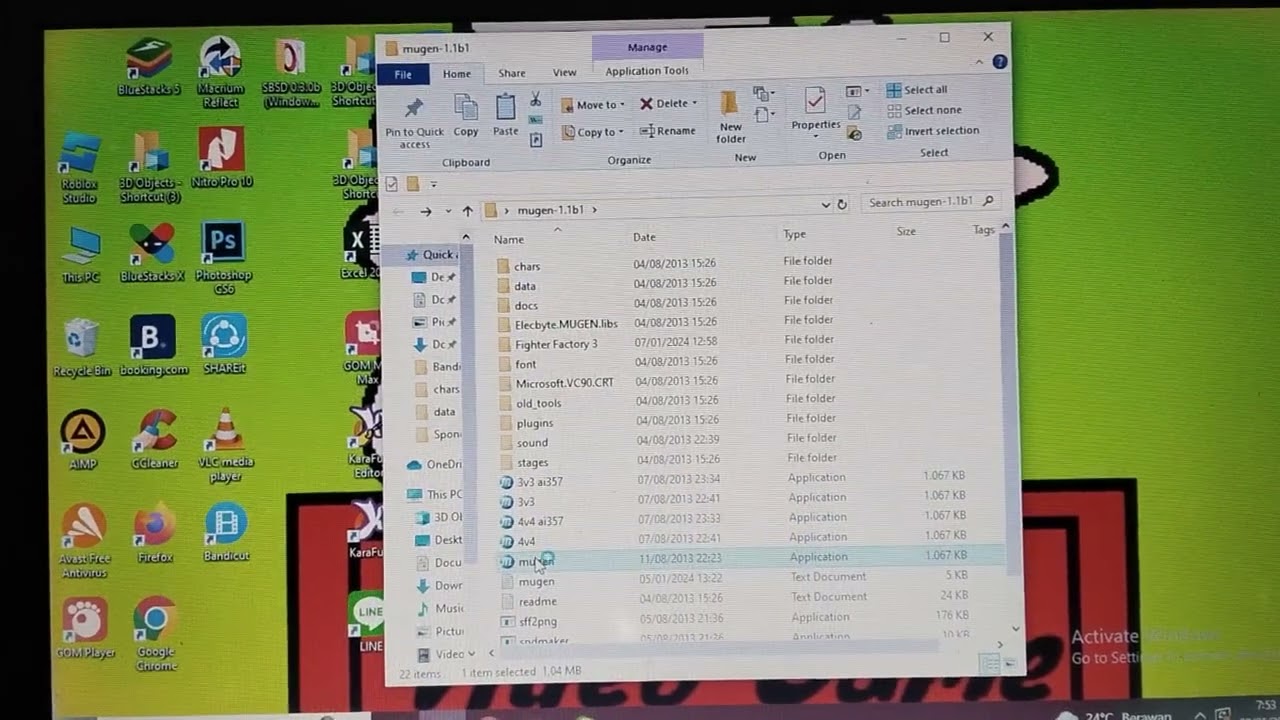Launch AIMP desktop icon

click(x=82, y=440)
